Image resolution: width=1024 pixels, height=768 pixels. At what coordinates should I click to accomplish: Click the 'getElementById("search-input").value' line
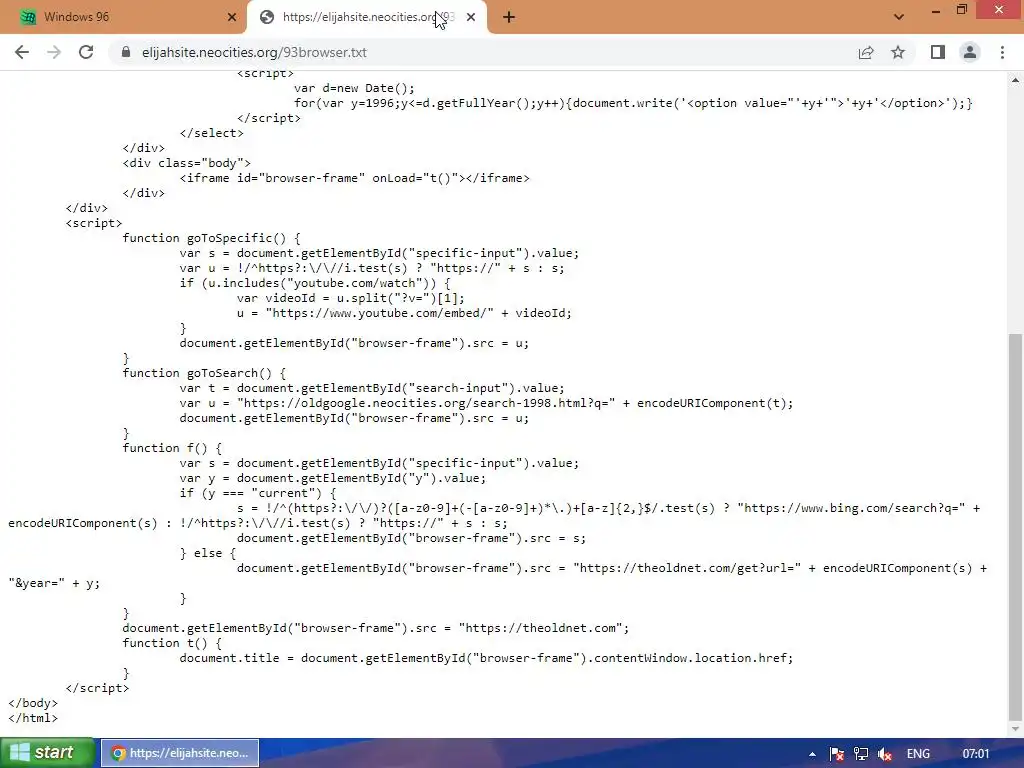tap(372, 388)
